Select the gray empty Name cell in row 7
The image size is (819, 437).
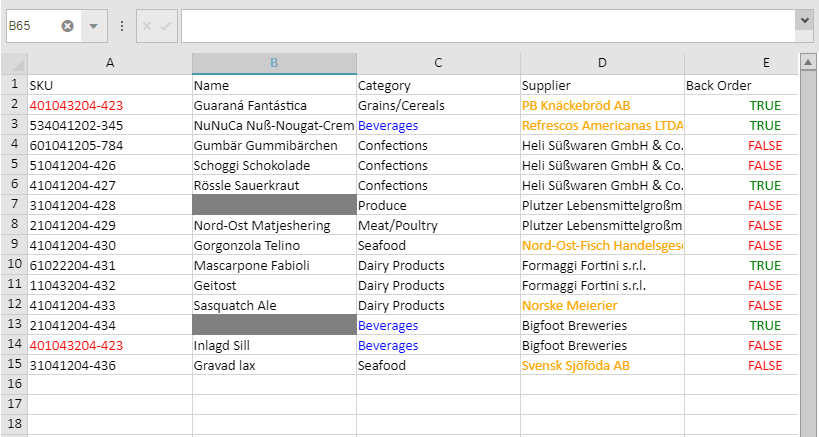pyautogui.click(x=274, y=205)
